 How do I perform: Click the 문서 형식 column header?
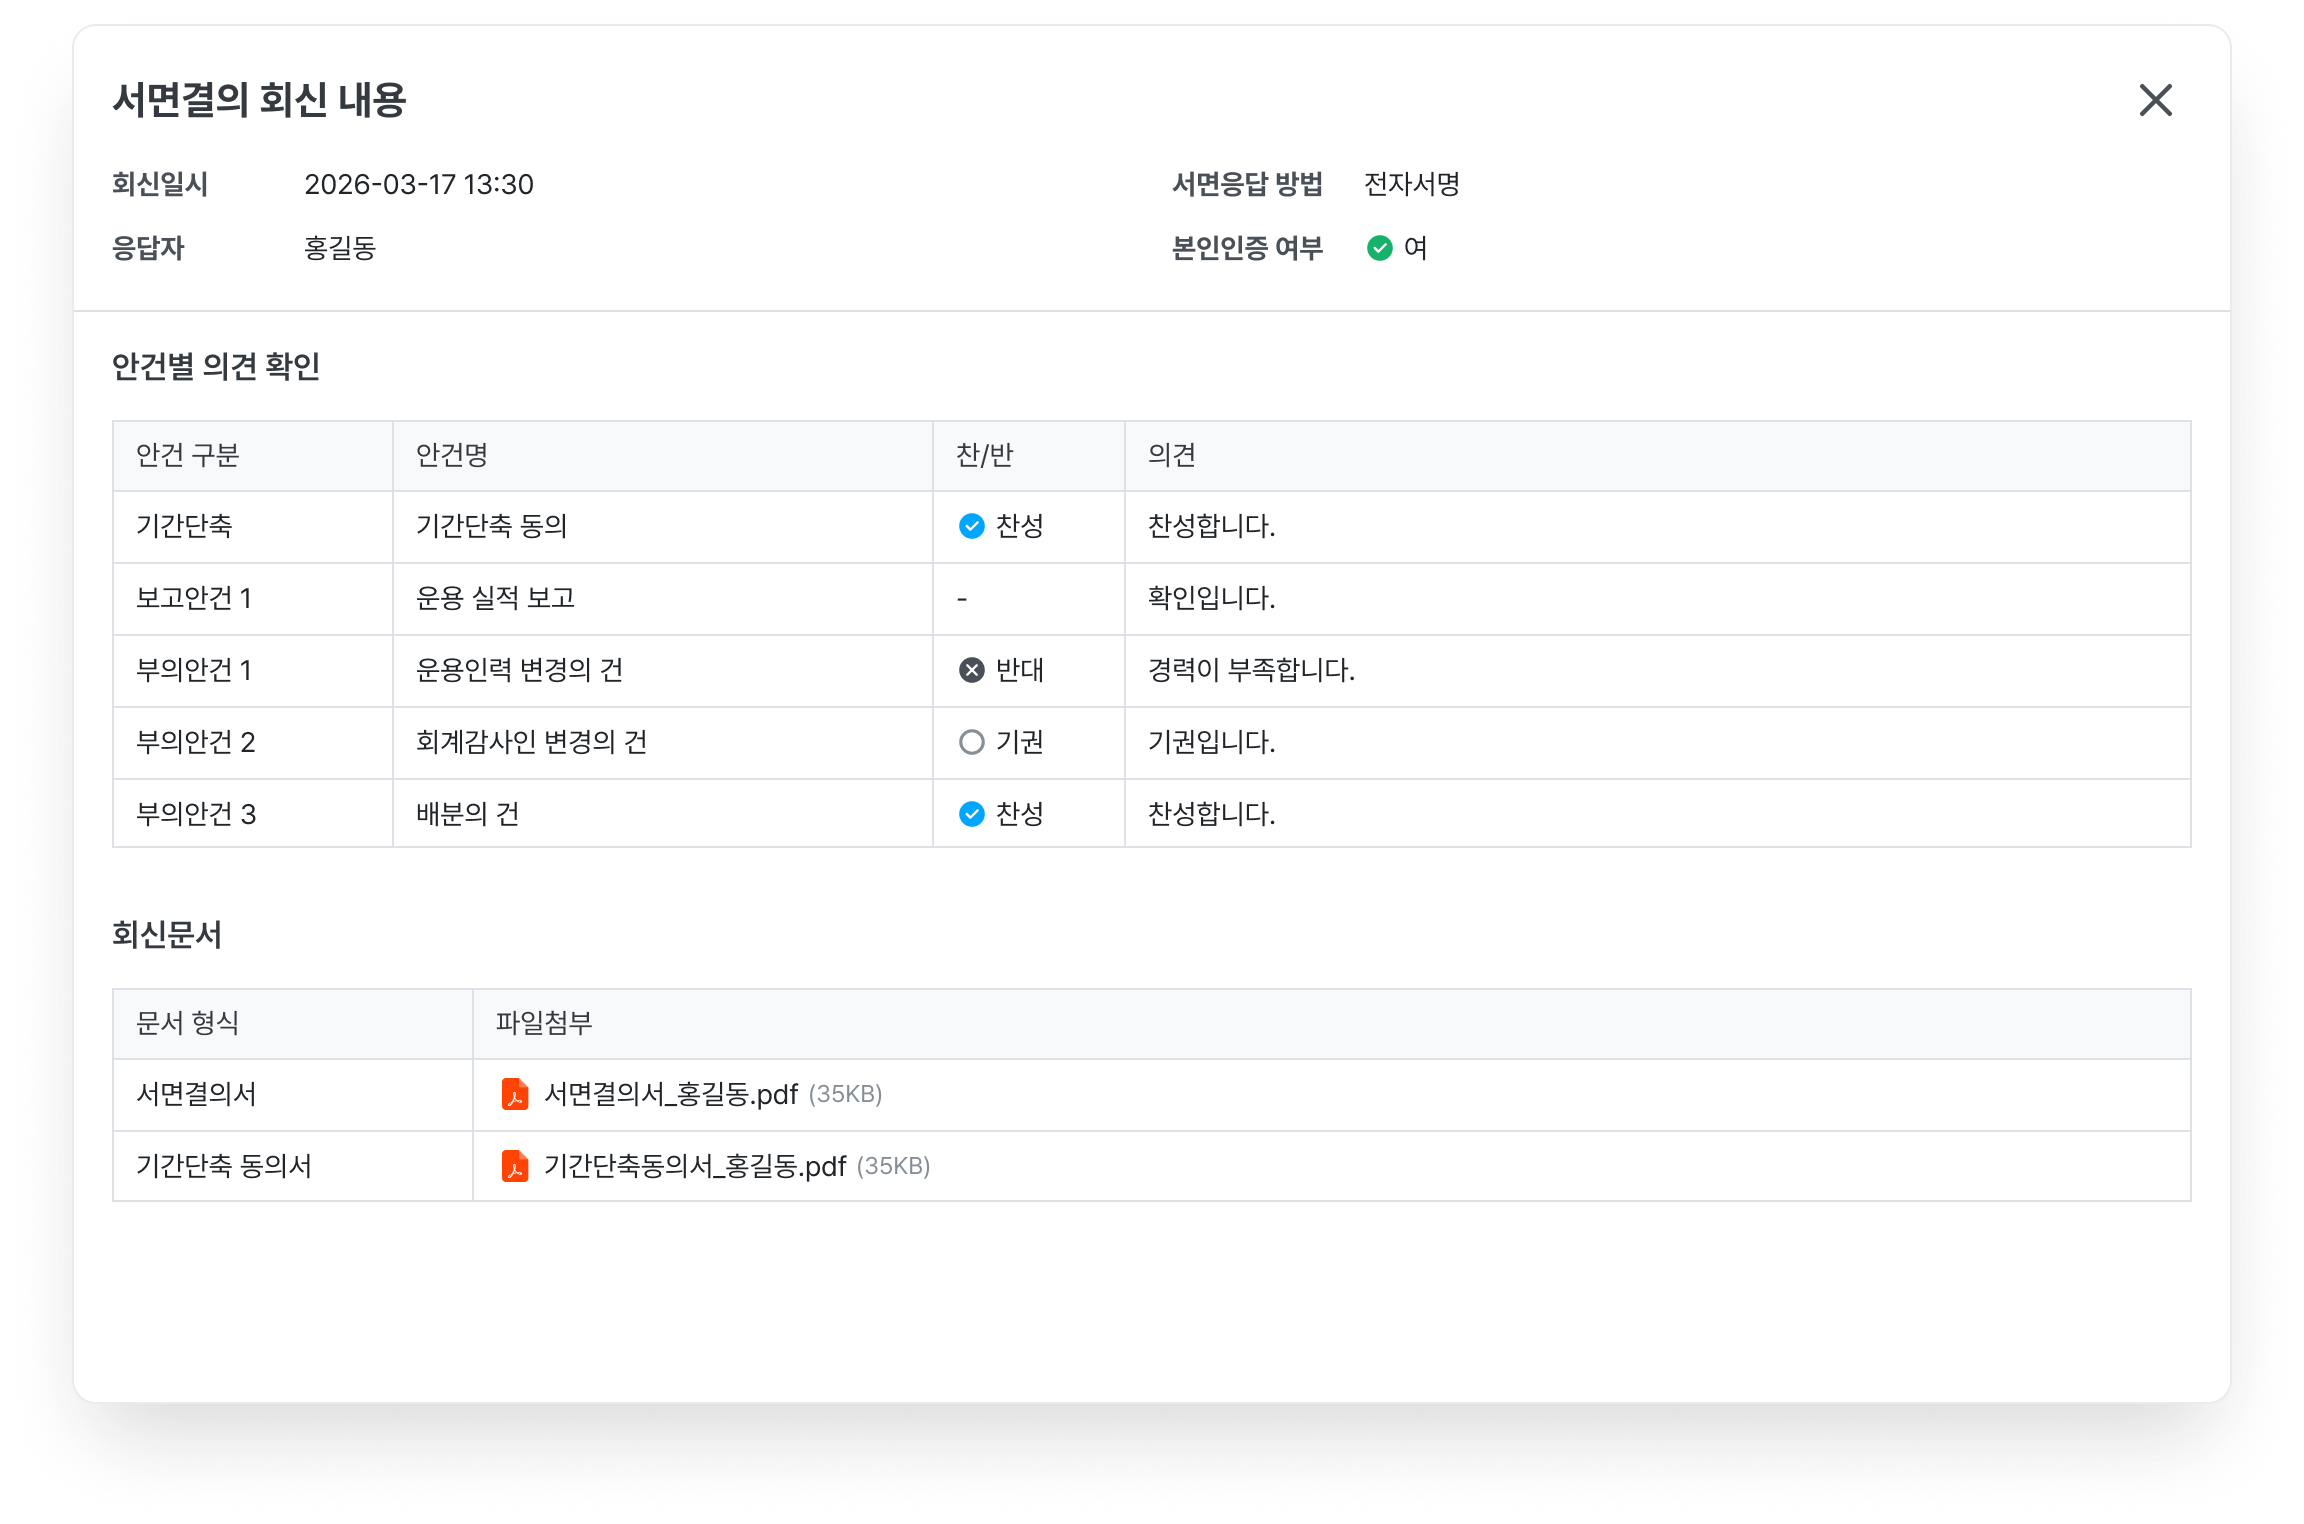point(187,1023)
